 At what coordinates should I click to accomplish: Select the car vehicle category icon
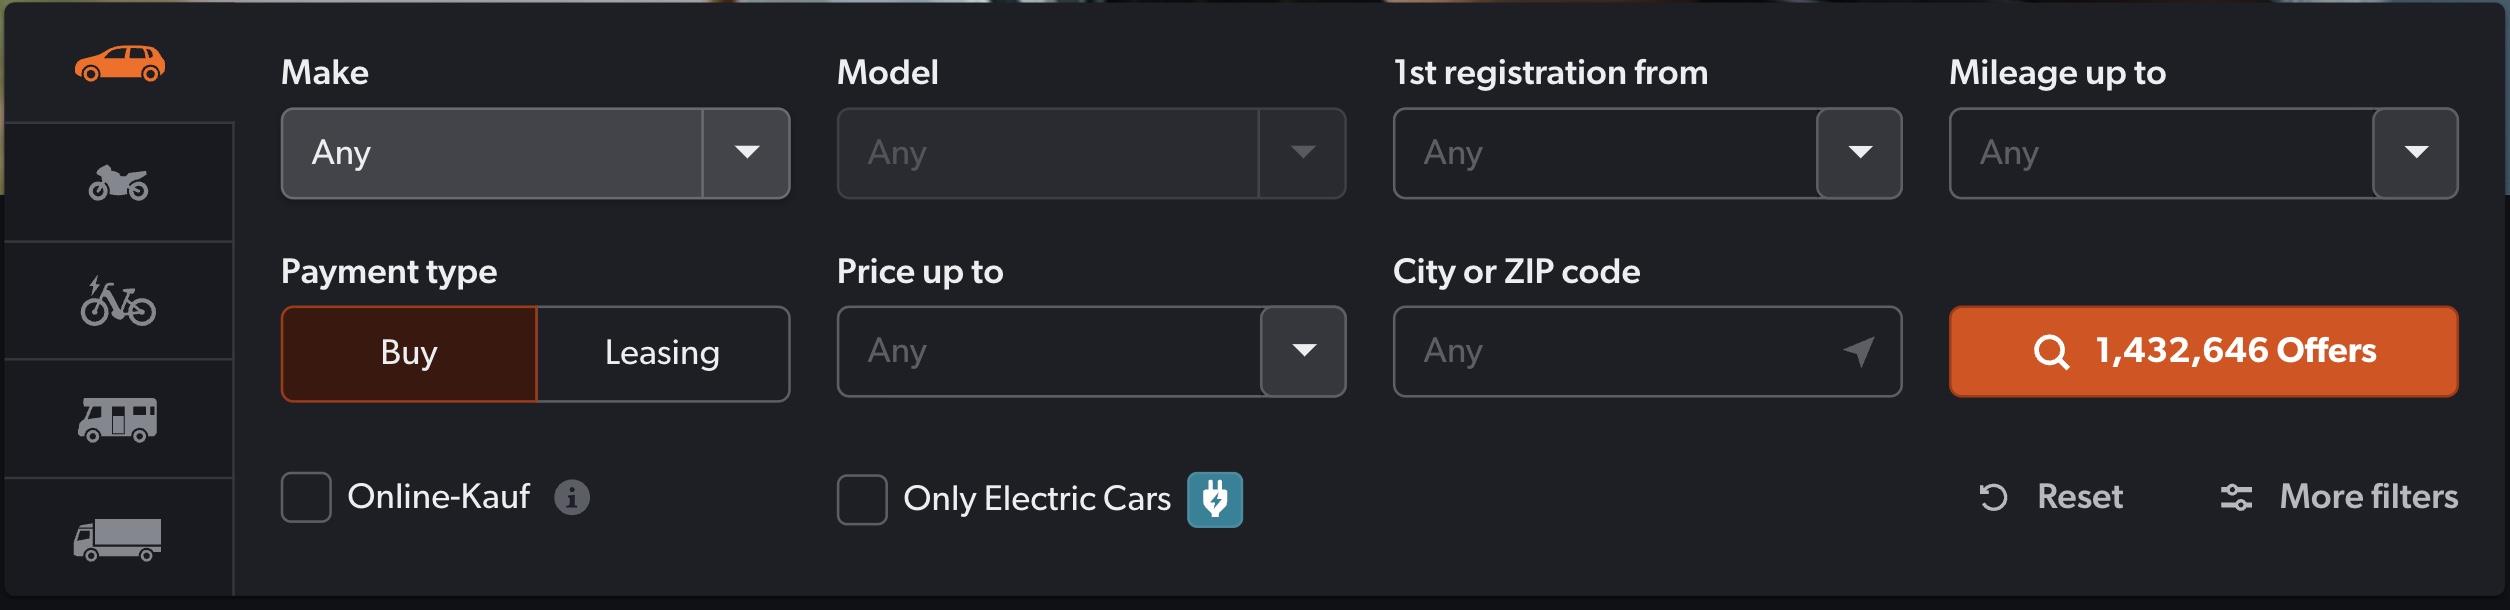click(x=119, y=64)
